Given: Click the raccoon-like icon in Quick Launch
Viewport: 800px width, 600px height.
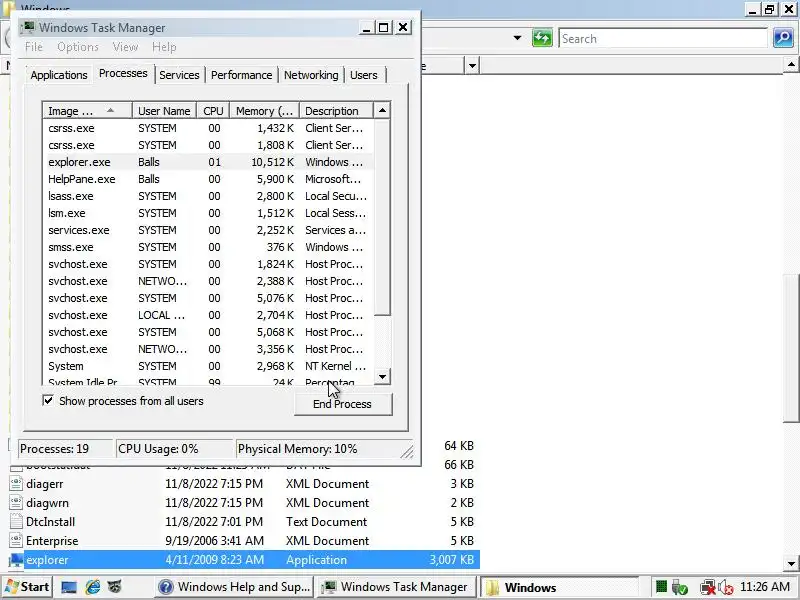Looking at the screenshot, I should pyautogui.click(x=115, y=587).
